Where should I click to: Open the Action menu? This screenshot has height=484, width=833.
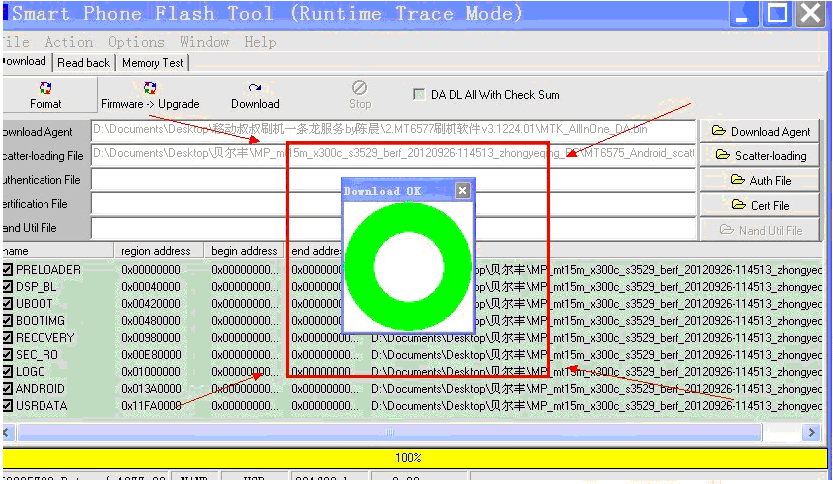pyautogui.click(x=69, y=42)
